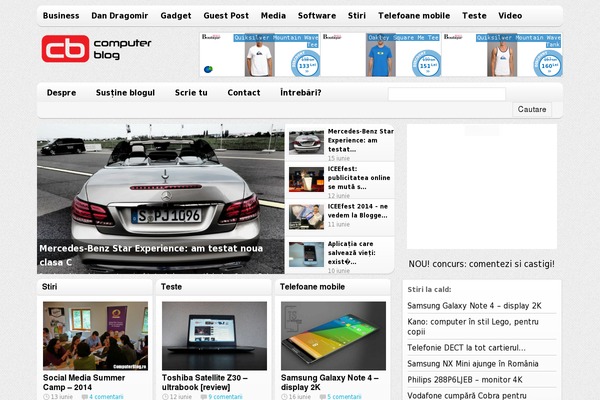Go to the Contact page
600x400 pixels.
coord(244,93)
